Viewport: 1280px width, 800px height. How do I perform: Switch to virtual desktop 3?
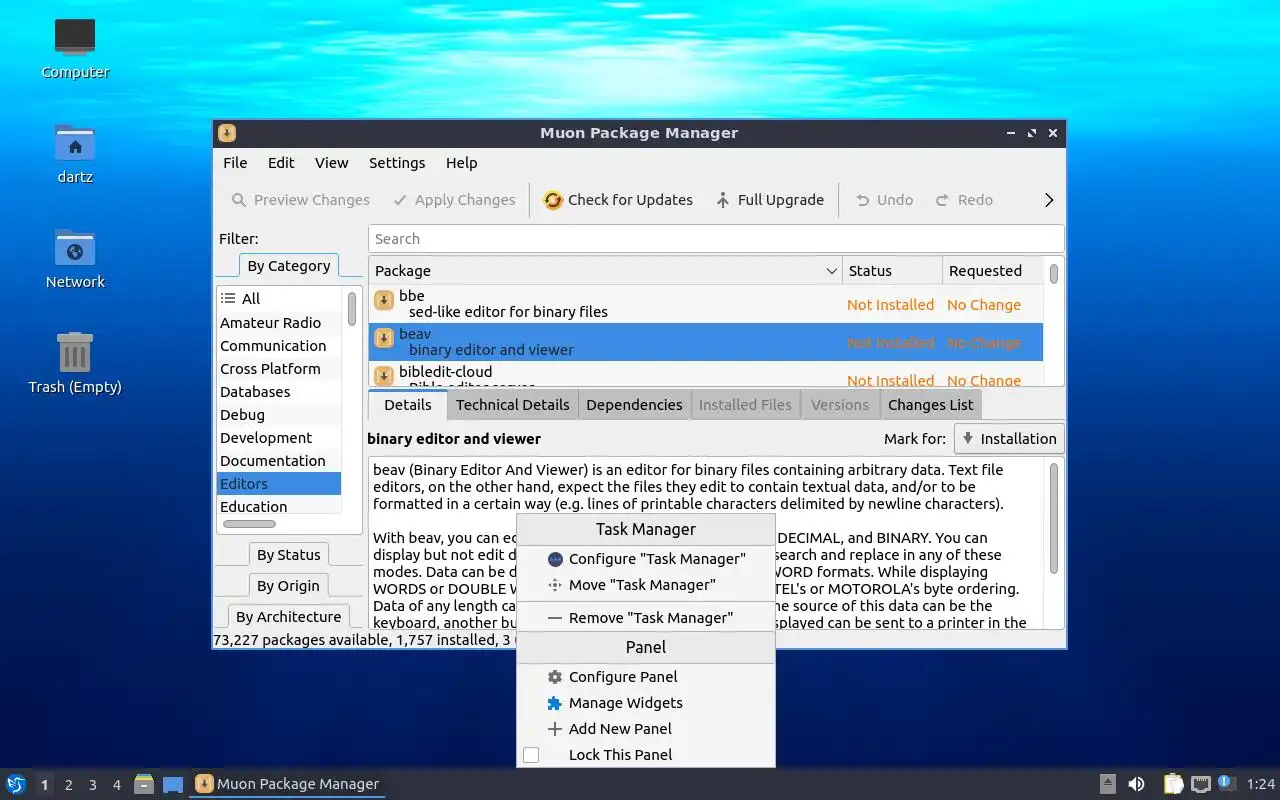tap(93, 785)
